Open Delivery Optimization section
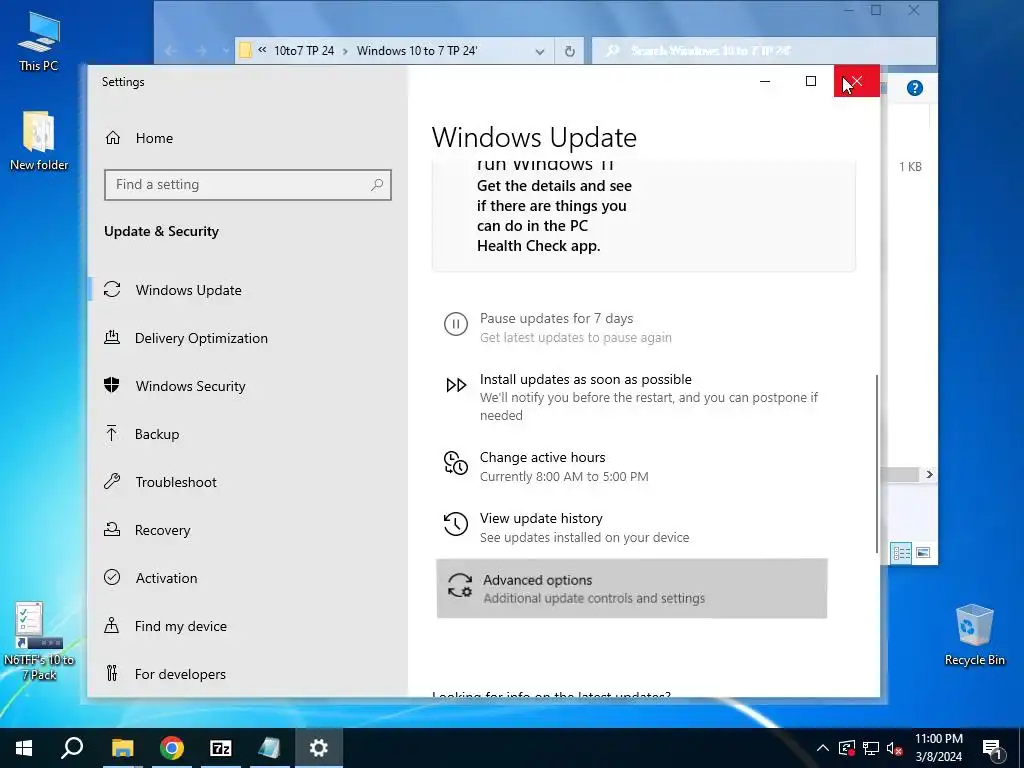This screenshot has width=1024, height=768. pos(200,338)
